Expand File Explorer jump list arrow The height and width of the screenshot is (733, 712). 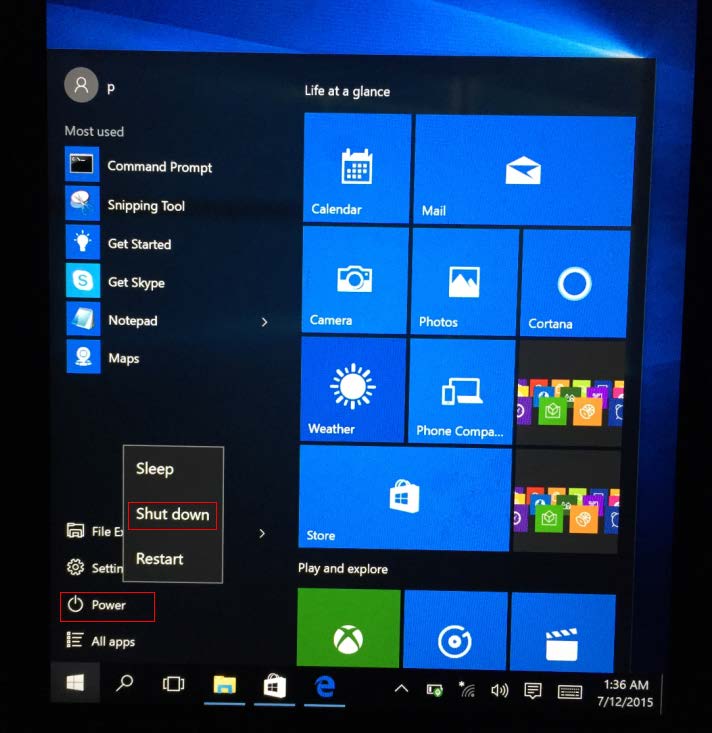[x=262, y=533]
